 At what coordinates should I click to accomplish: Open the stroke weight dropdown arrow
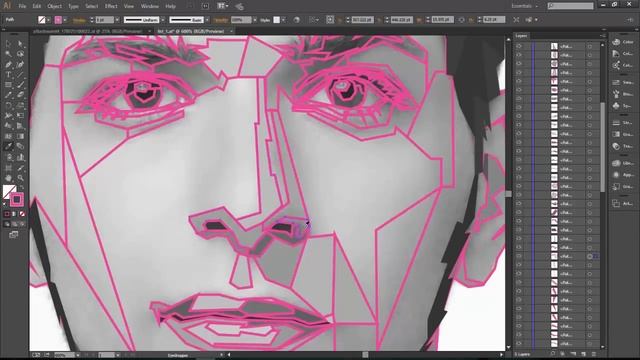pos(117,20)
